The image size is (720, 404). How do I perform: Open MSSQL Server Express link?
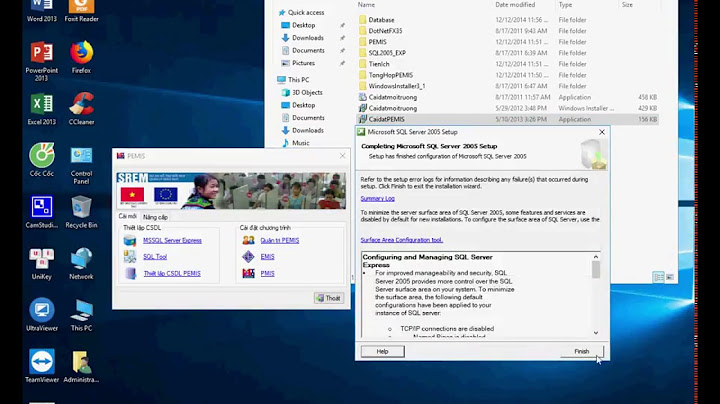(172, 241)
